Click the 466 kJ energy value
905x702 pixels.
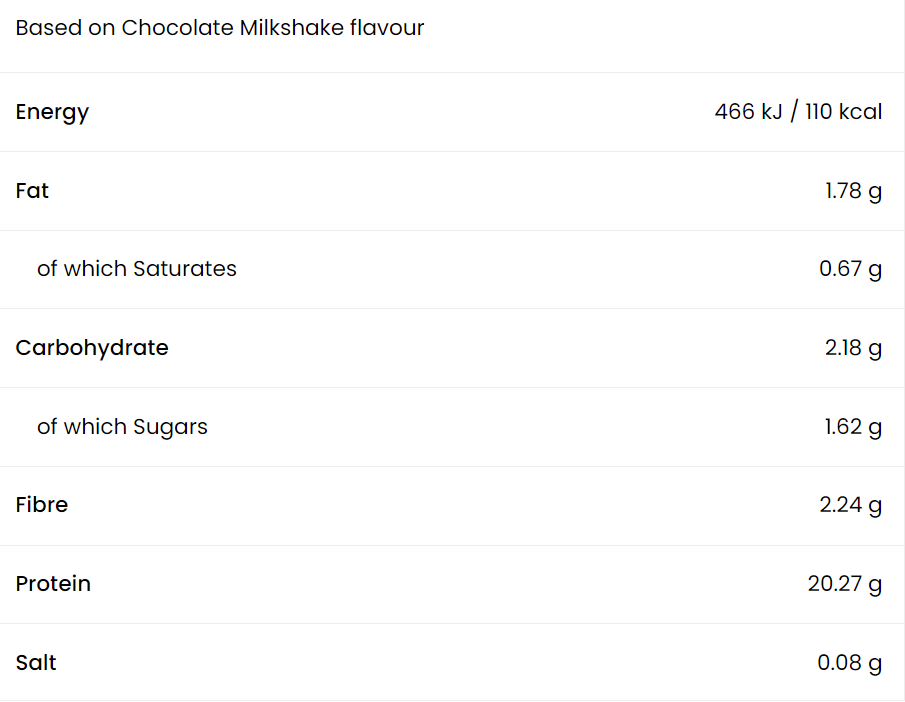(748, 112)
